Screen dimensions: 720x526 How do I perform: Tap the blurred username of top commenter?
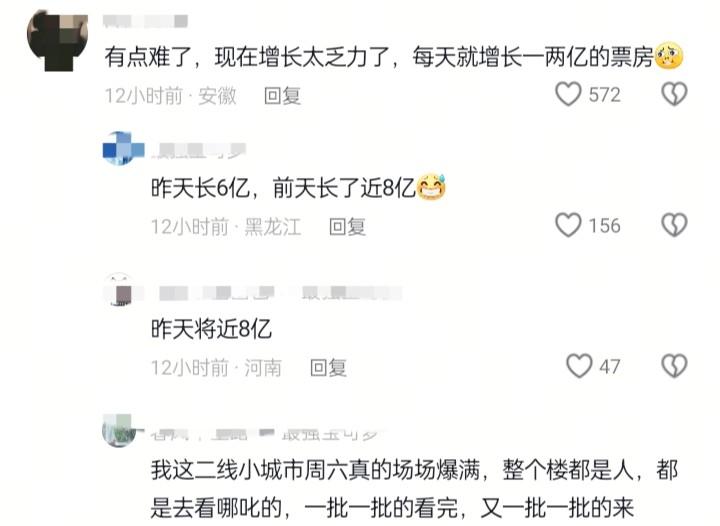tap(145, 21)
